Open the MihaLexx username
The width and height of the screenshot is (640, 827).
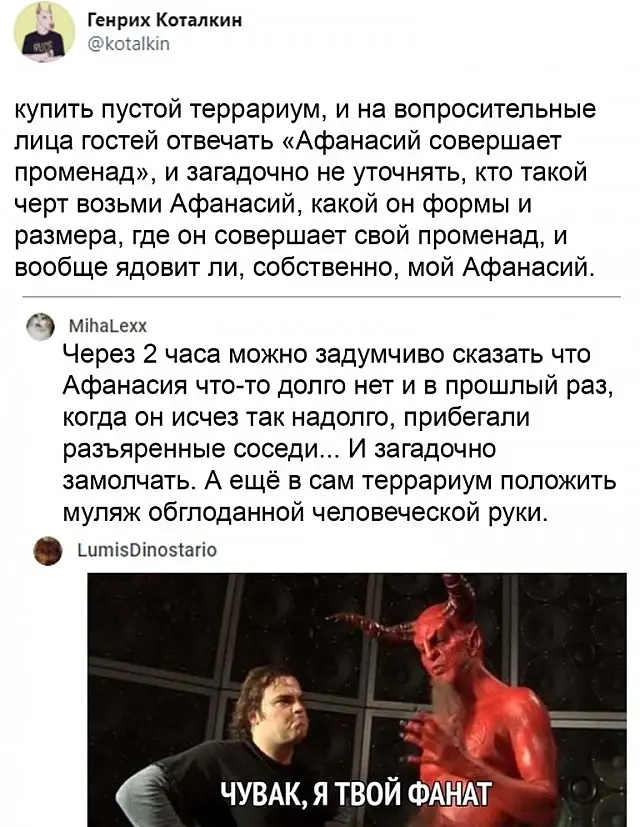[x=108, y=326]
